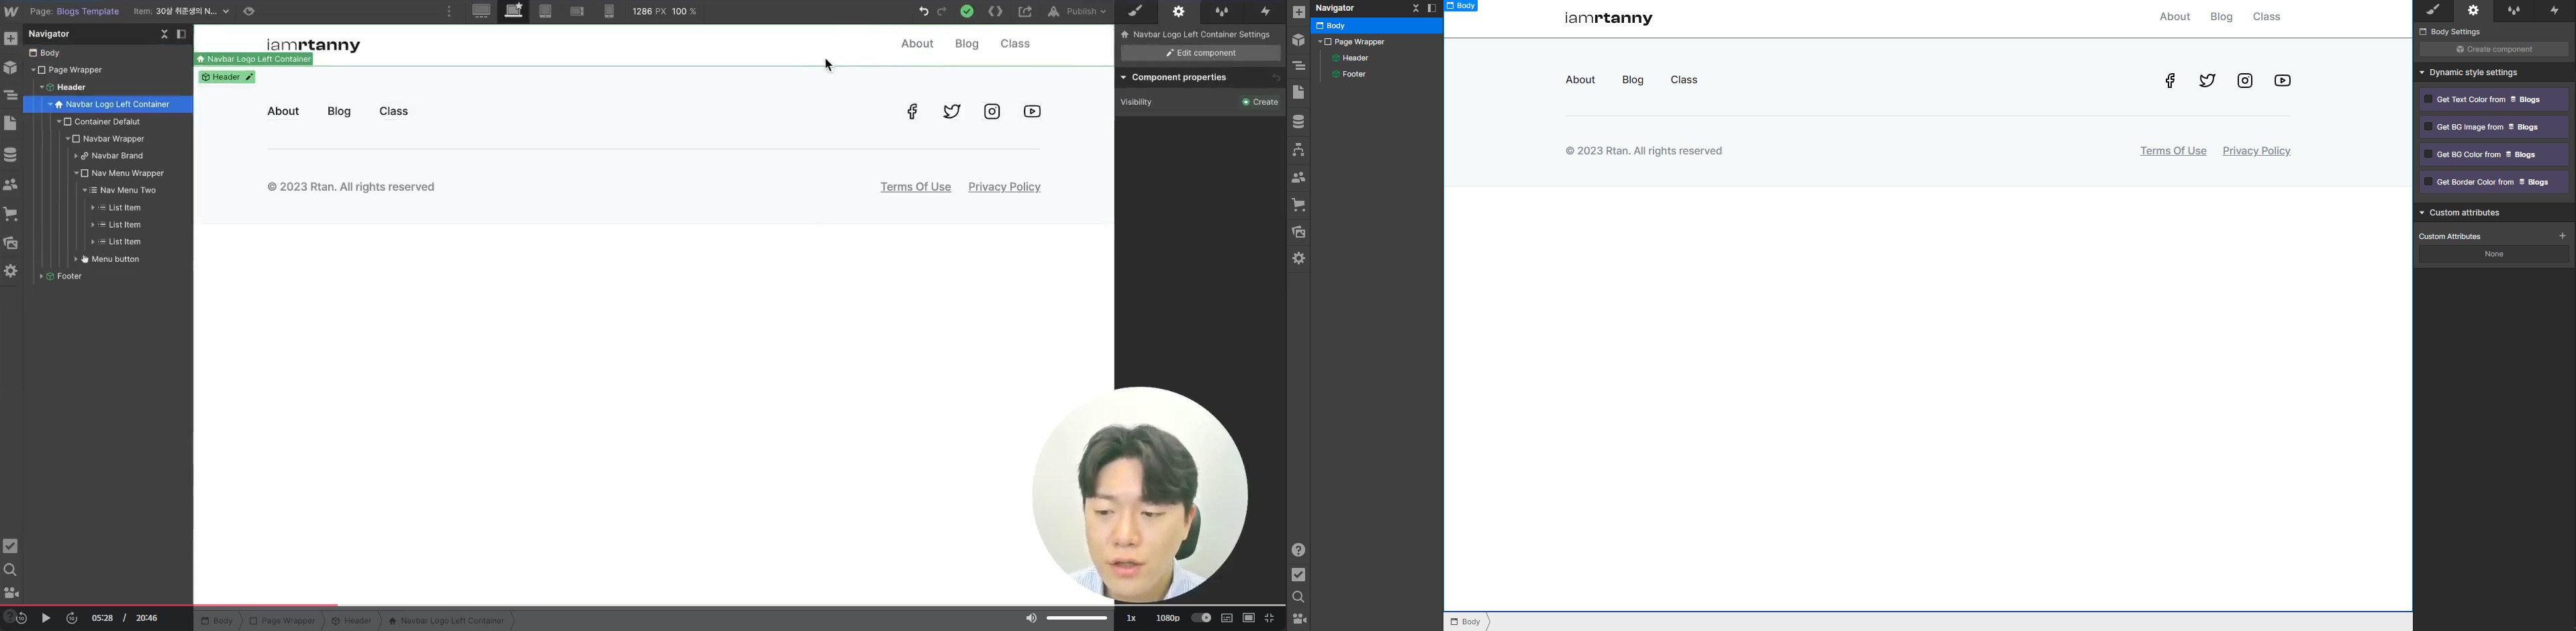Image resolution: width=2576 pixels, height=631 pixels.
Task: Open Add elements panel in right Designer sidebar
Action: point(1298,12)
